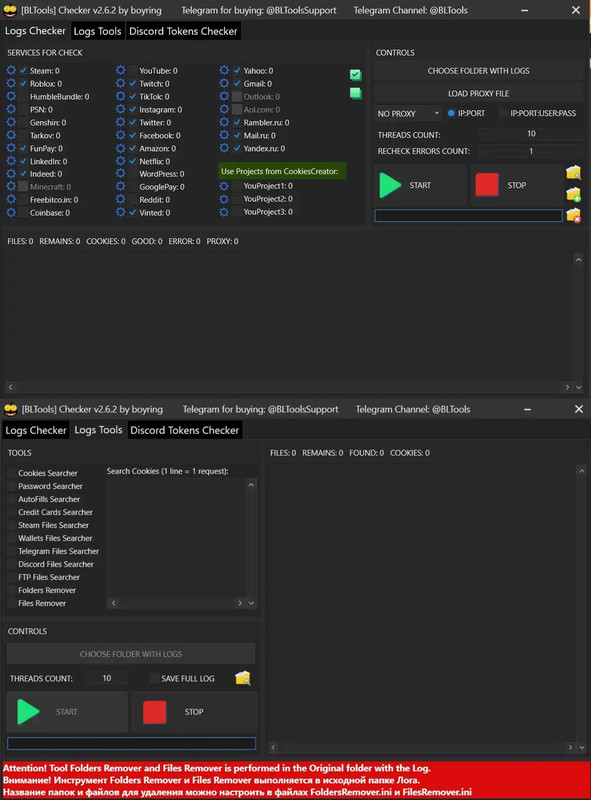The image size is (591, 800).
Task: Click scroll-left arrow of bottom window results
Action: click(274, 747)
